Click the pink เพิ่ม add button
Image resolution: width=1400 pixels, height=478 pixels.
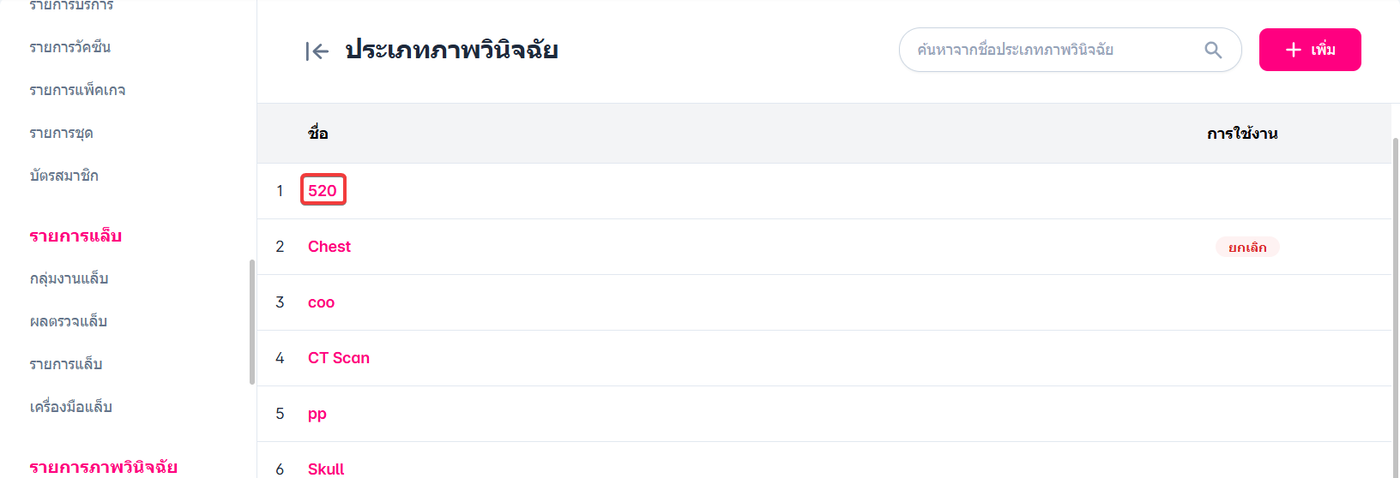(x=1309, y=50)
